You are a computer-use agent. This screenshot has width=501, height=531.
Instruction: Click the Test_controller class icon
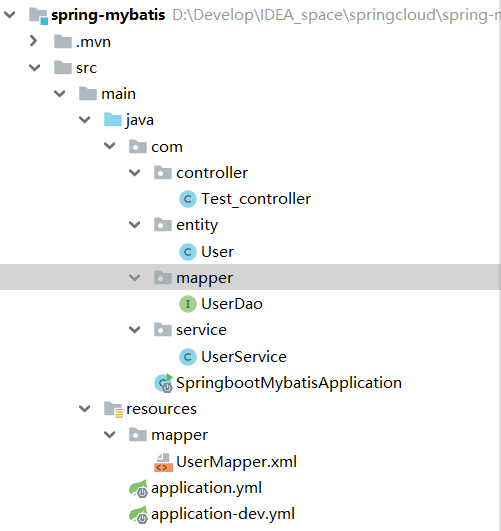tap(188, 199)
